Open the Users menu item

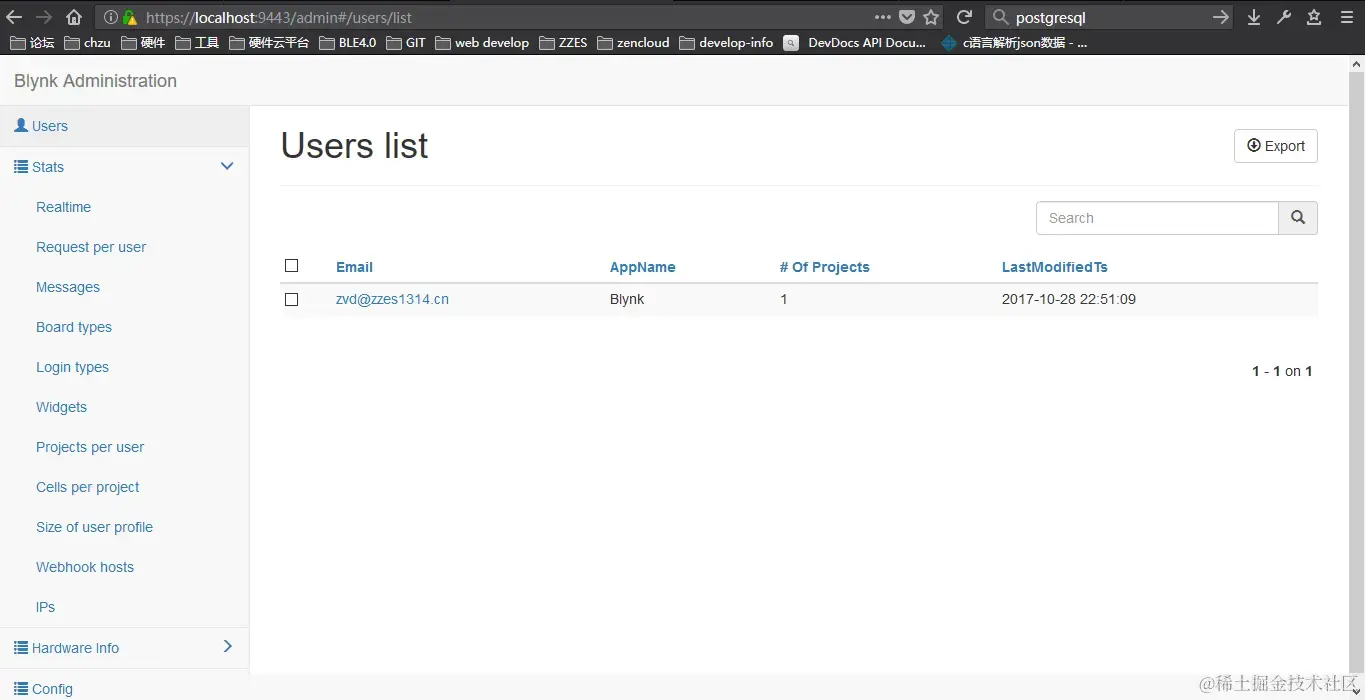click(x=124, y=126)
